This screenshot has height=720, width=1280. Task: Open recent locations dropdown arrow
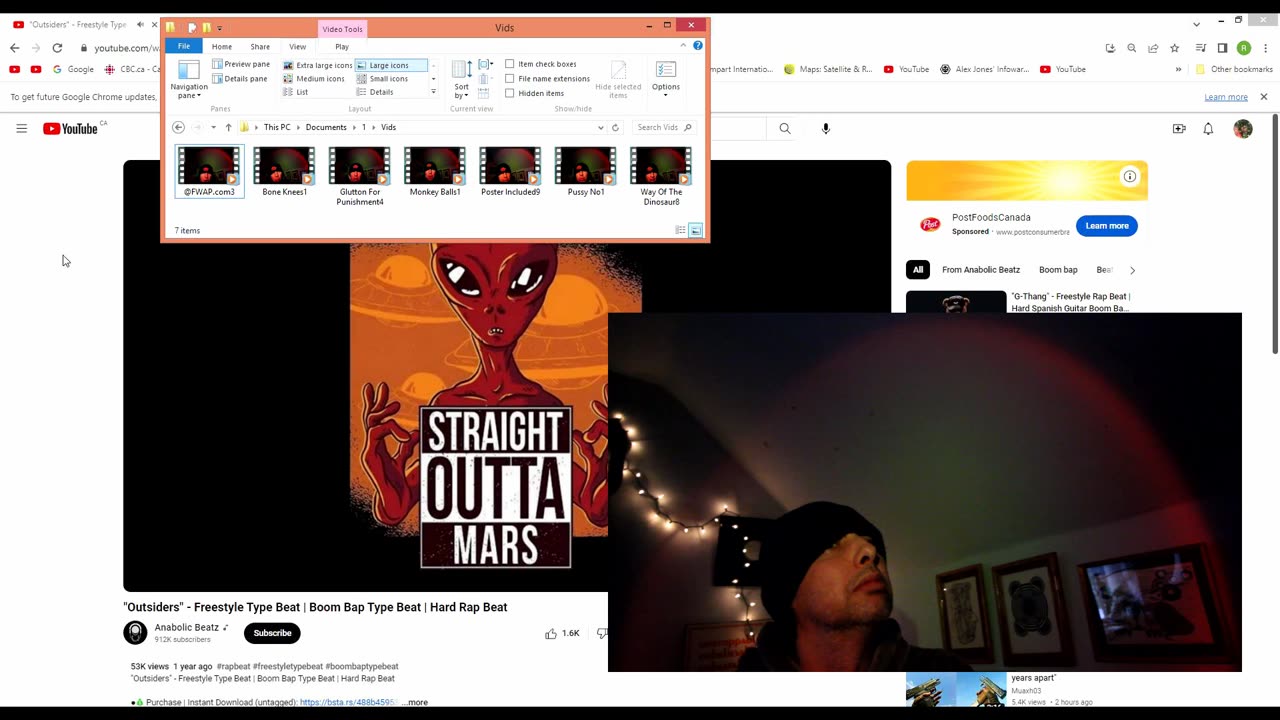[x=213, y=127]
